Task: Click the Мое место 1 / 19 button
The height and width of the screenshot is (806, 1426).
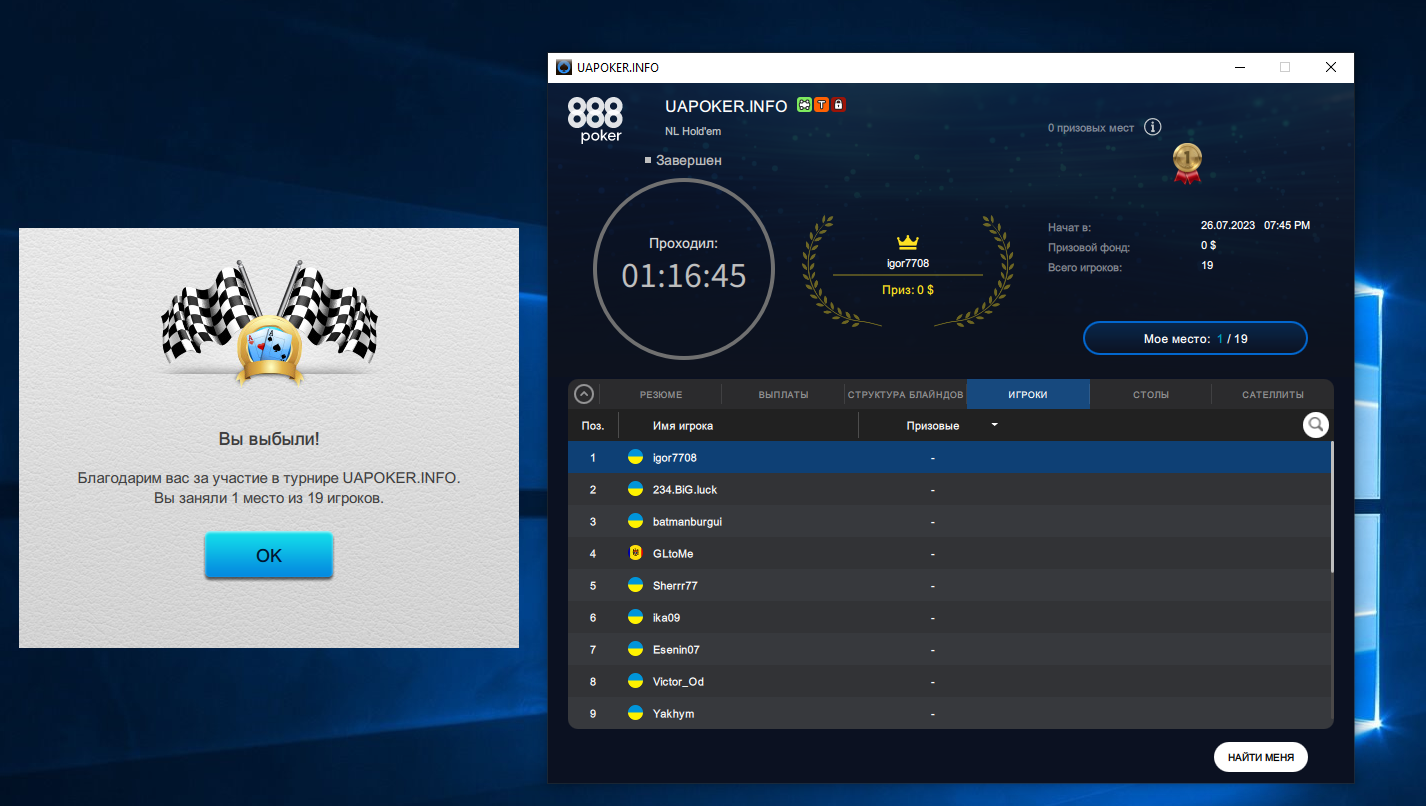Action: tap(1195, 338)
